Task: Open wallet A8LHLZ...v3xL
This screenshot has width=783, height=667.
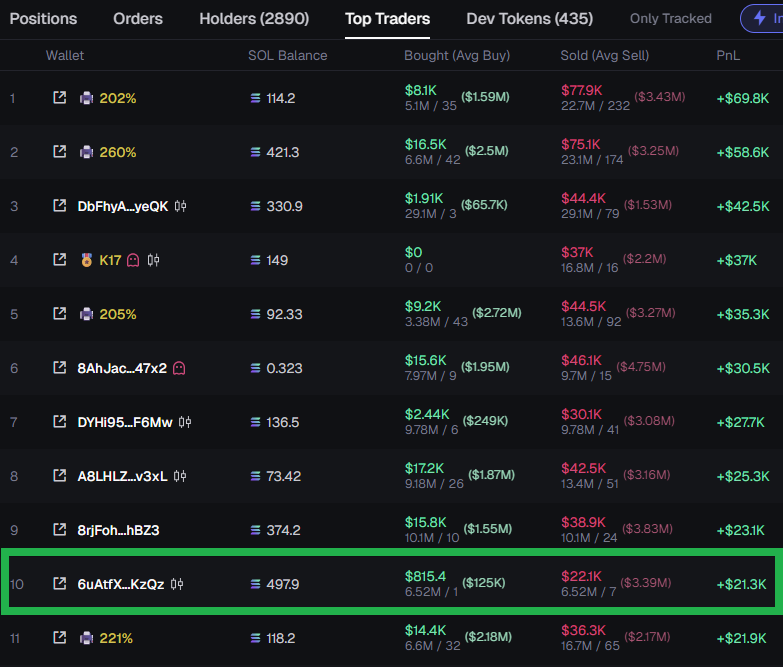Action: click(122, 476)
